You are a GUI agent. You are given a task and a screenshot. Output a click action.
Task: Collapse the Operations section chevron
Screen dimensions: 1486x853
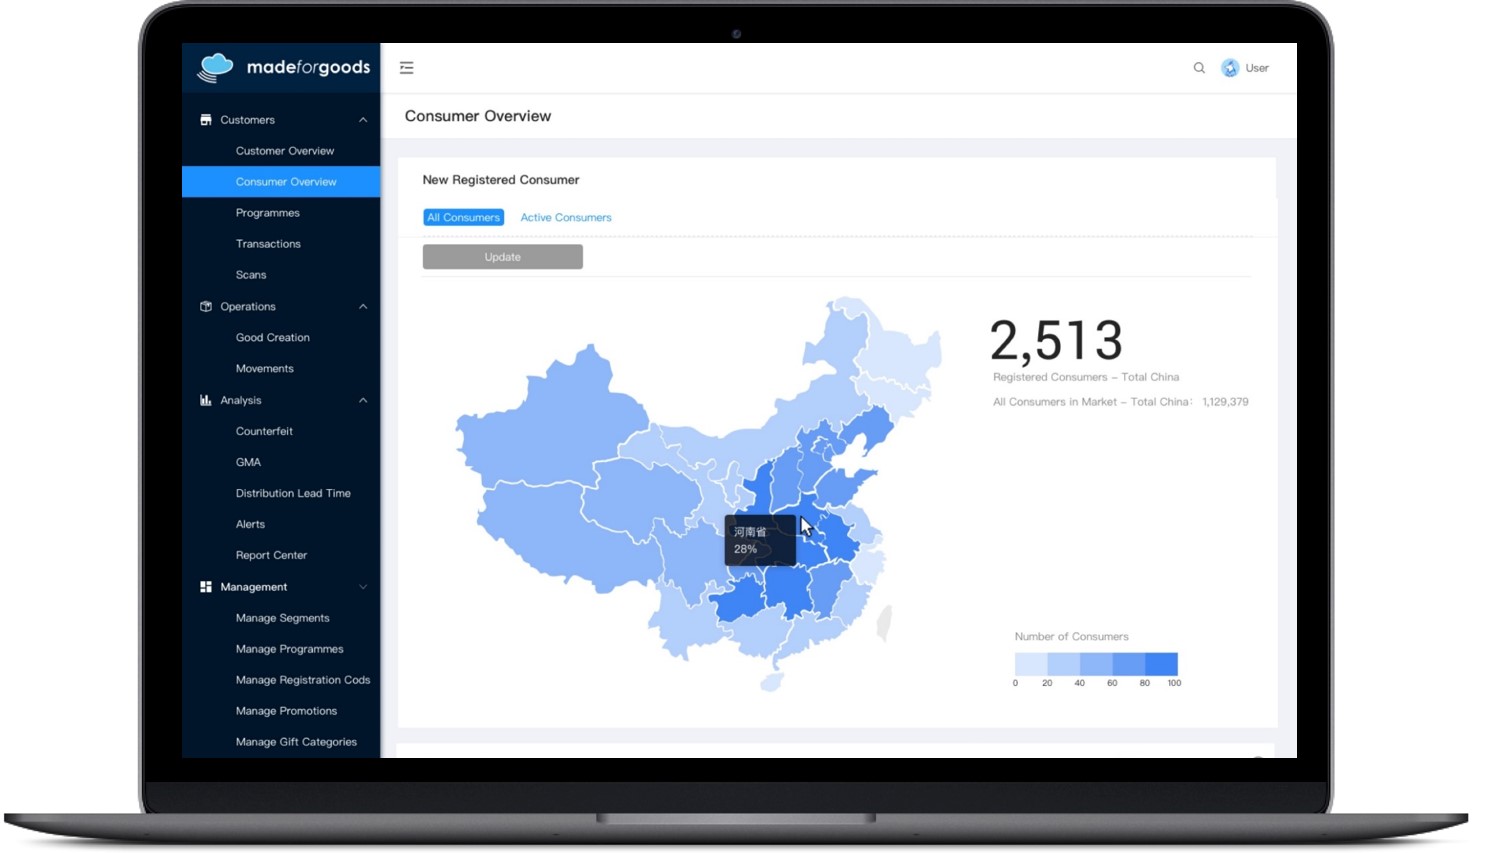[x=363, y=307]
